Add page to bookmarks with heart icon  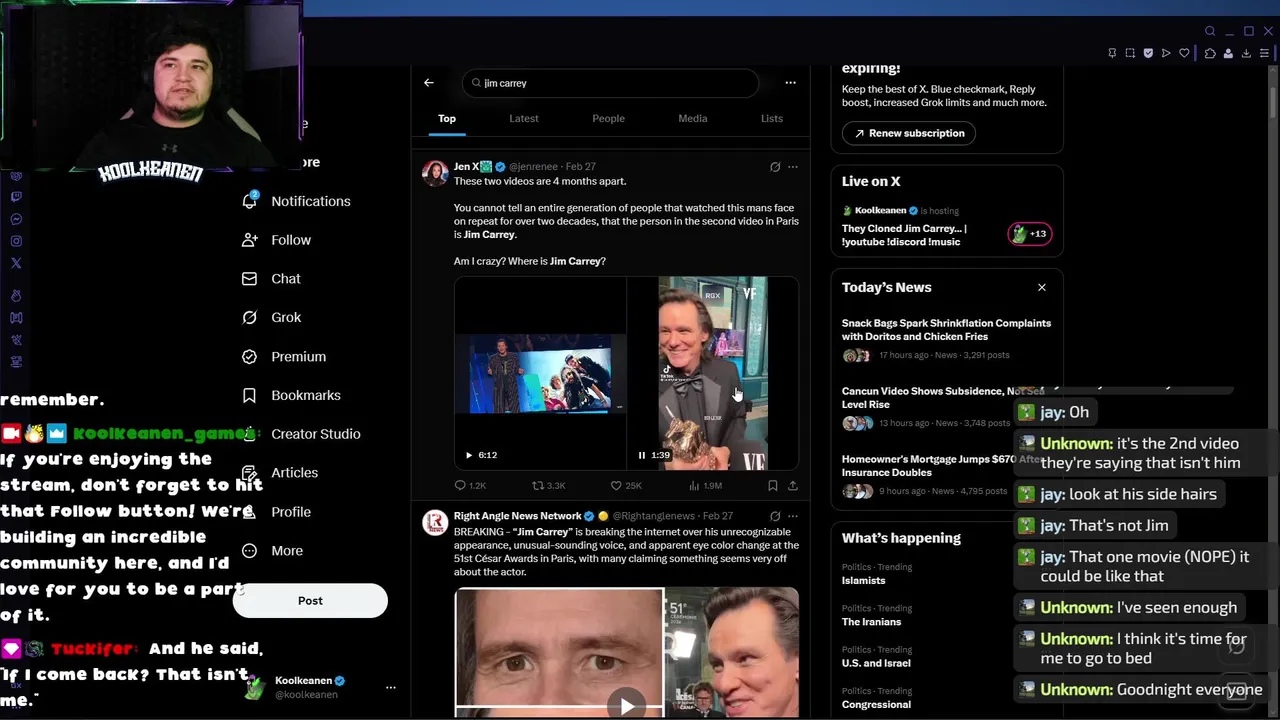point(1184,53)
